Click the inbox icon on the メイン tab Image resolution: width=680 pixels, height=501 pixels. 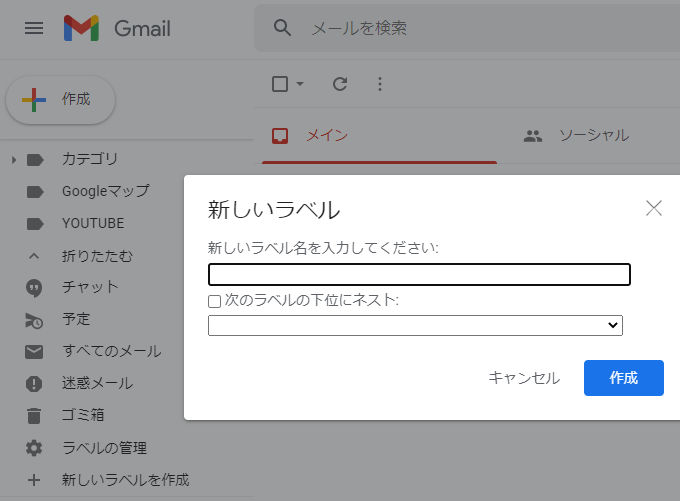[x=280, y=136]
